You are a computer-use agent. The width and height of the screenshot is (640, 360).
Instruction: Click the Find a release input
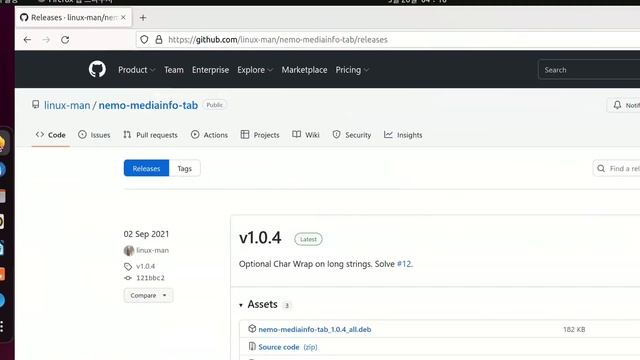tap(616, 168)
